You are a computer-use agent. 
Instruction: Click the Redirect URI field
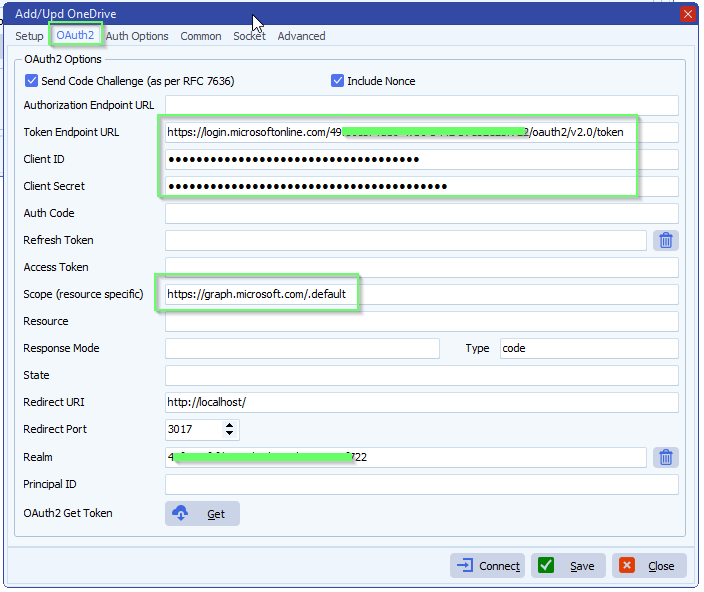[422, 402]
